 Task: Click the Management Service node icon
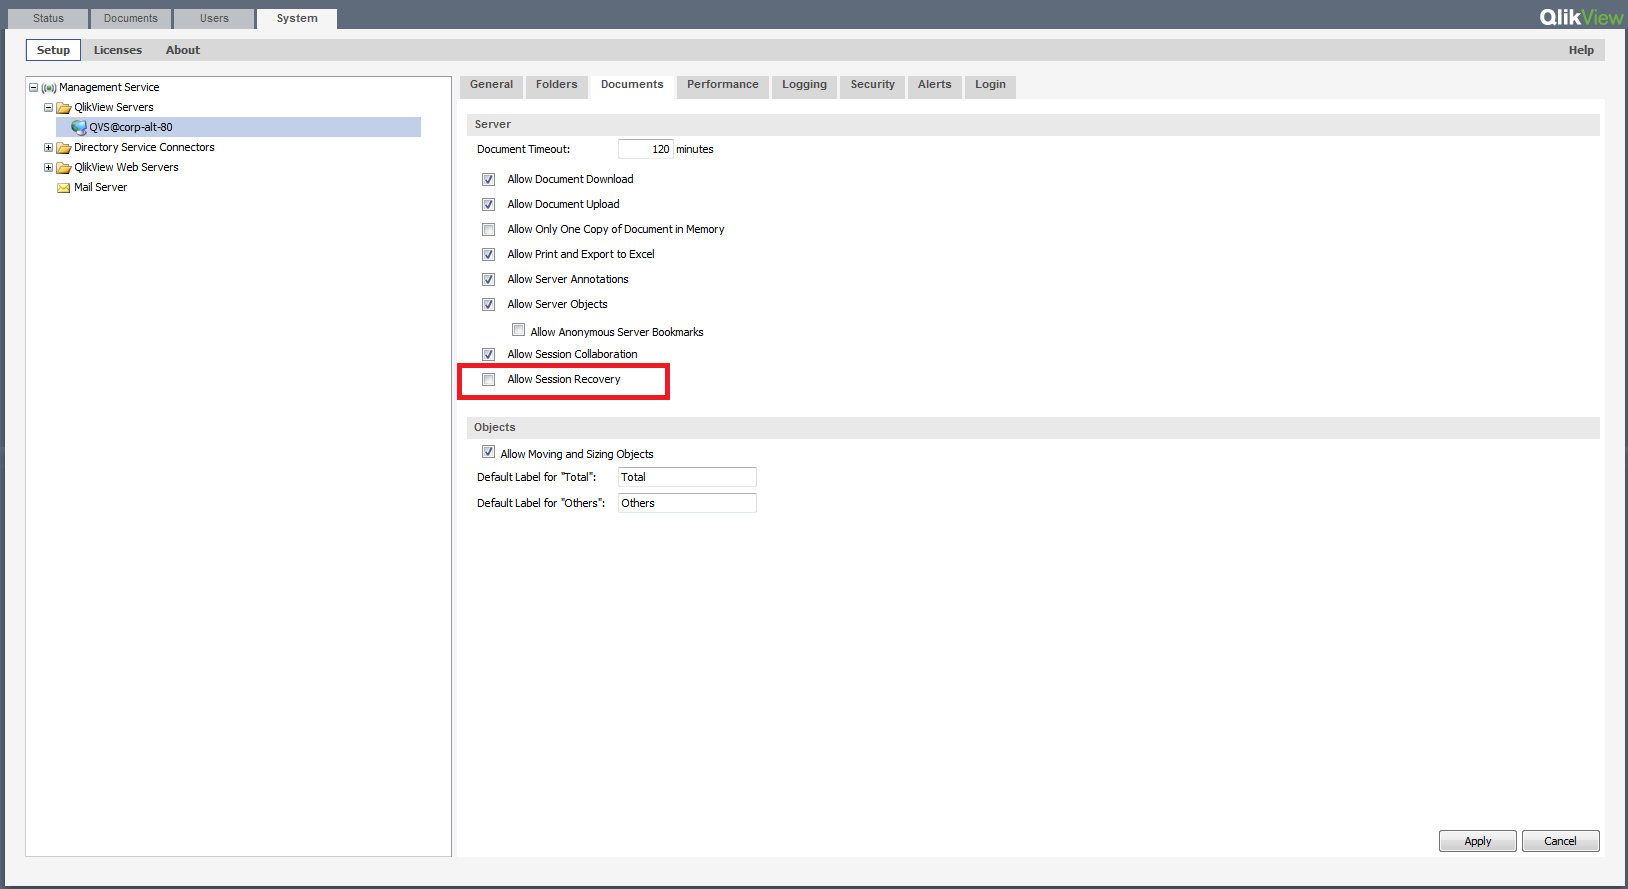pos(48,88)
